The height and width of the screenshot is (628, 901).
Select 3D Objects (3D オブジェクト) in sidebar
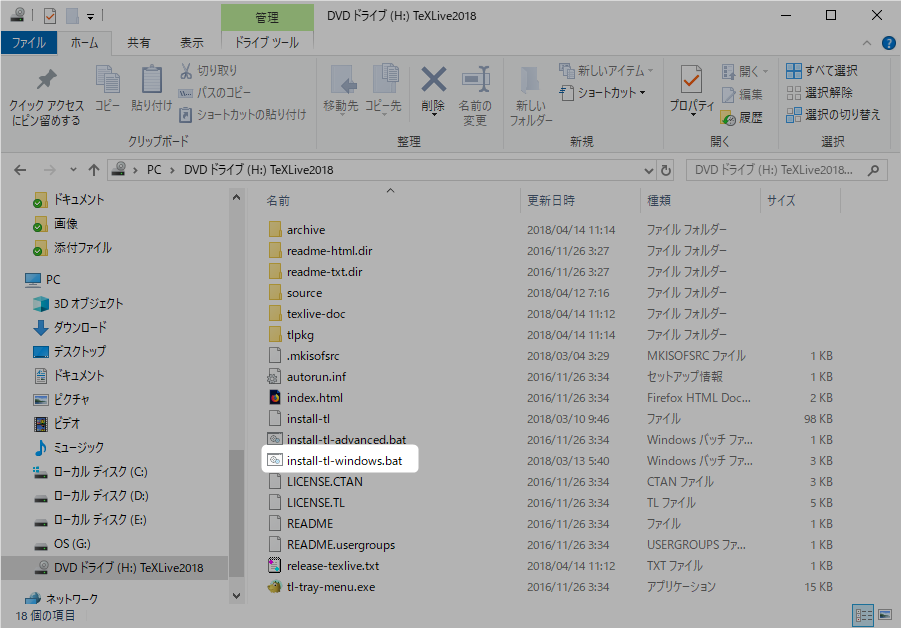(78, 303)
